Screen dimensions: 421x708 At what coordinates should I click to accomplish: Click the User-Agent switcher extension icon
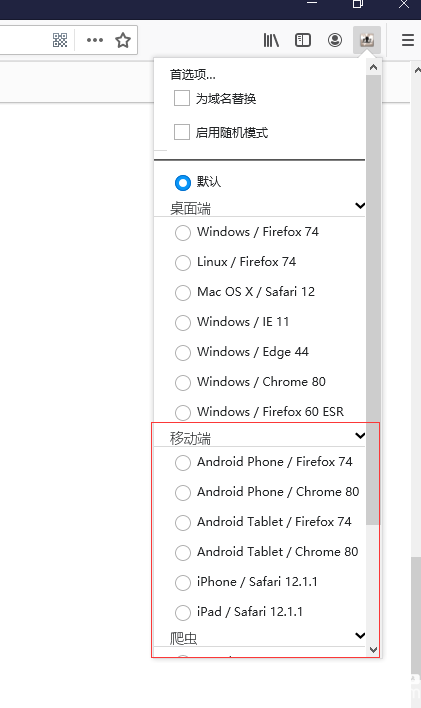[367, 40]
